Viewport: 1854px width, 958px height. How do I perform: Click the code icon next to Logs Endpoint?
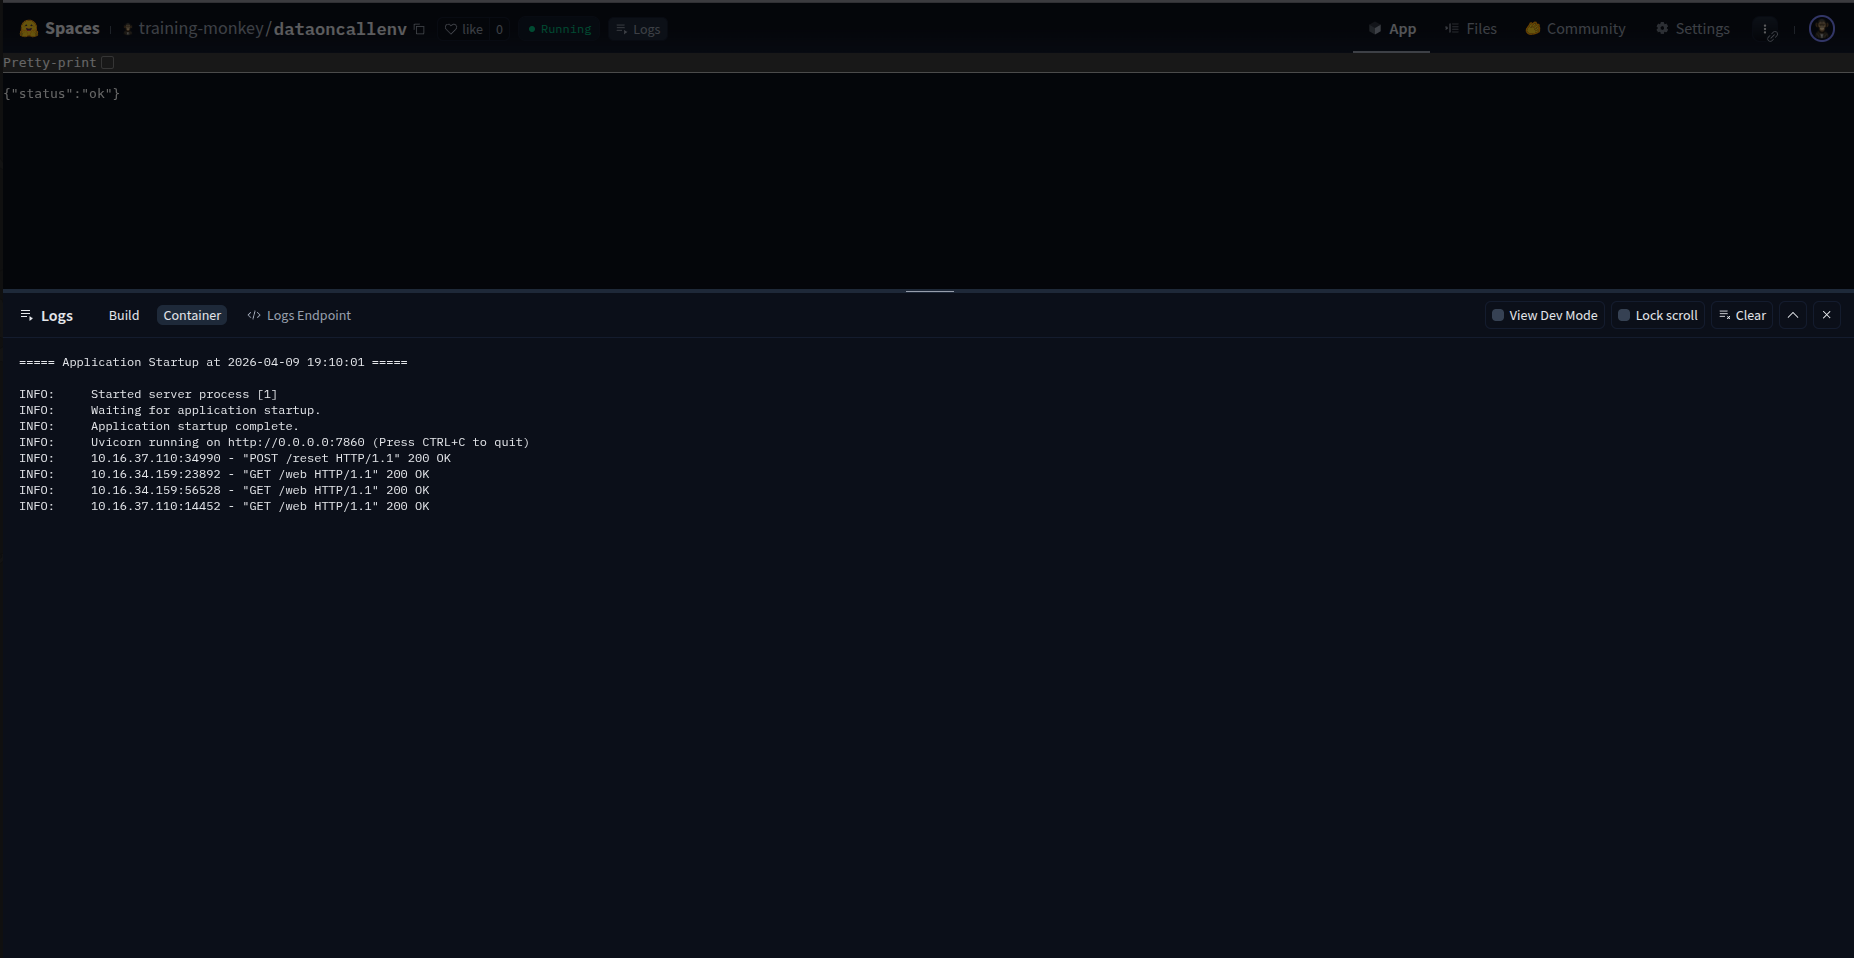(253, 315)
